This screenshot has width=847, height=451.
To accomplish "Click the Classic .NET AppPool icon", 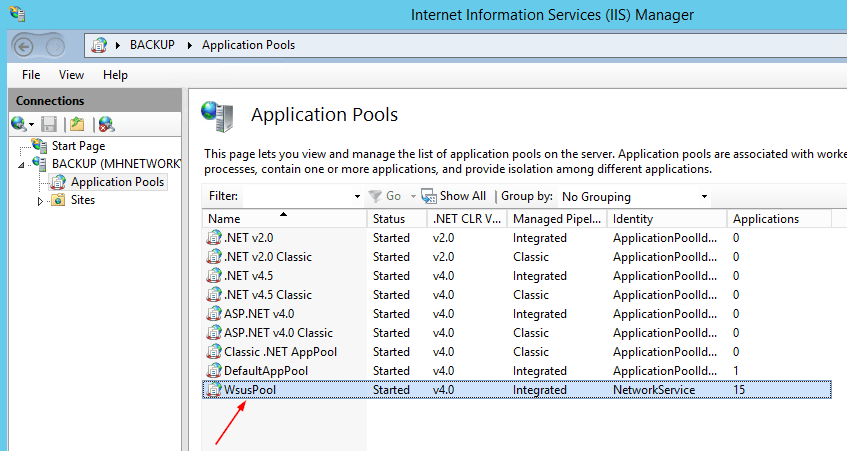I will click(x=214, y=352).
